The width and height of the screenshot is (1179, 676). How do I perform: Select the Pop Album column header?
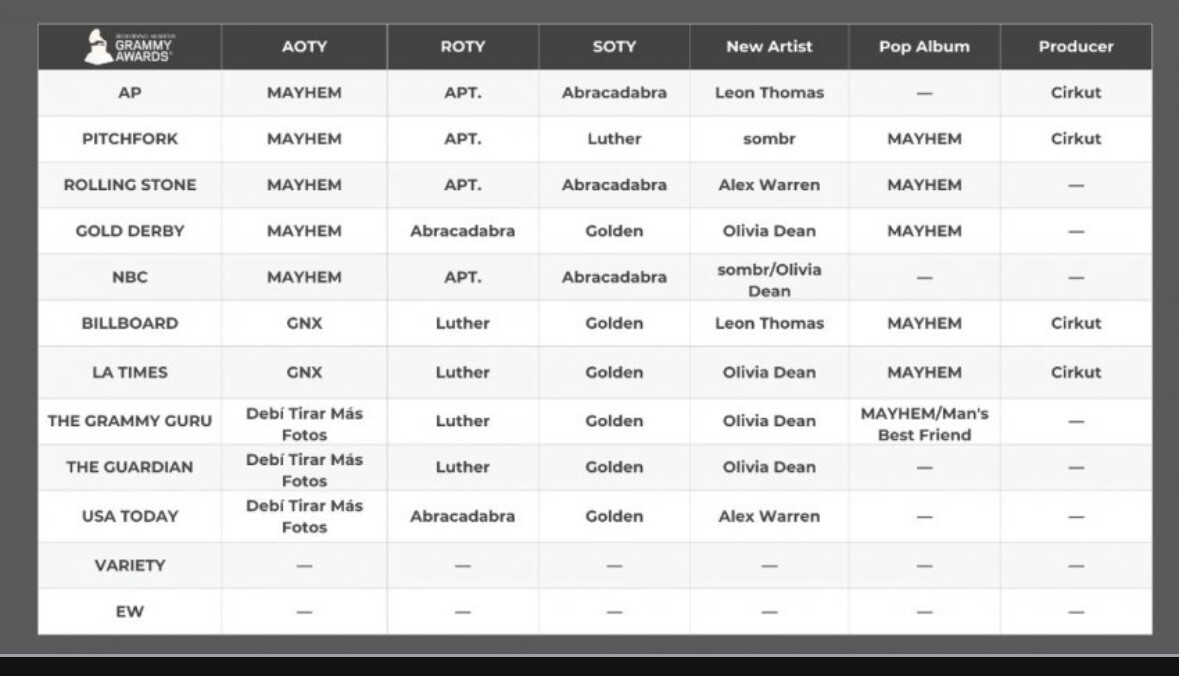tap(924, 47)
